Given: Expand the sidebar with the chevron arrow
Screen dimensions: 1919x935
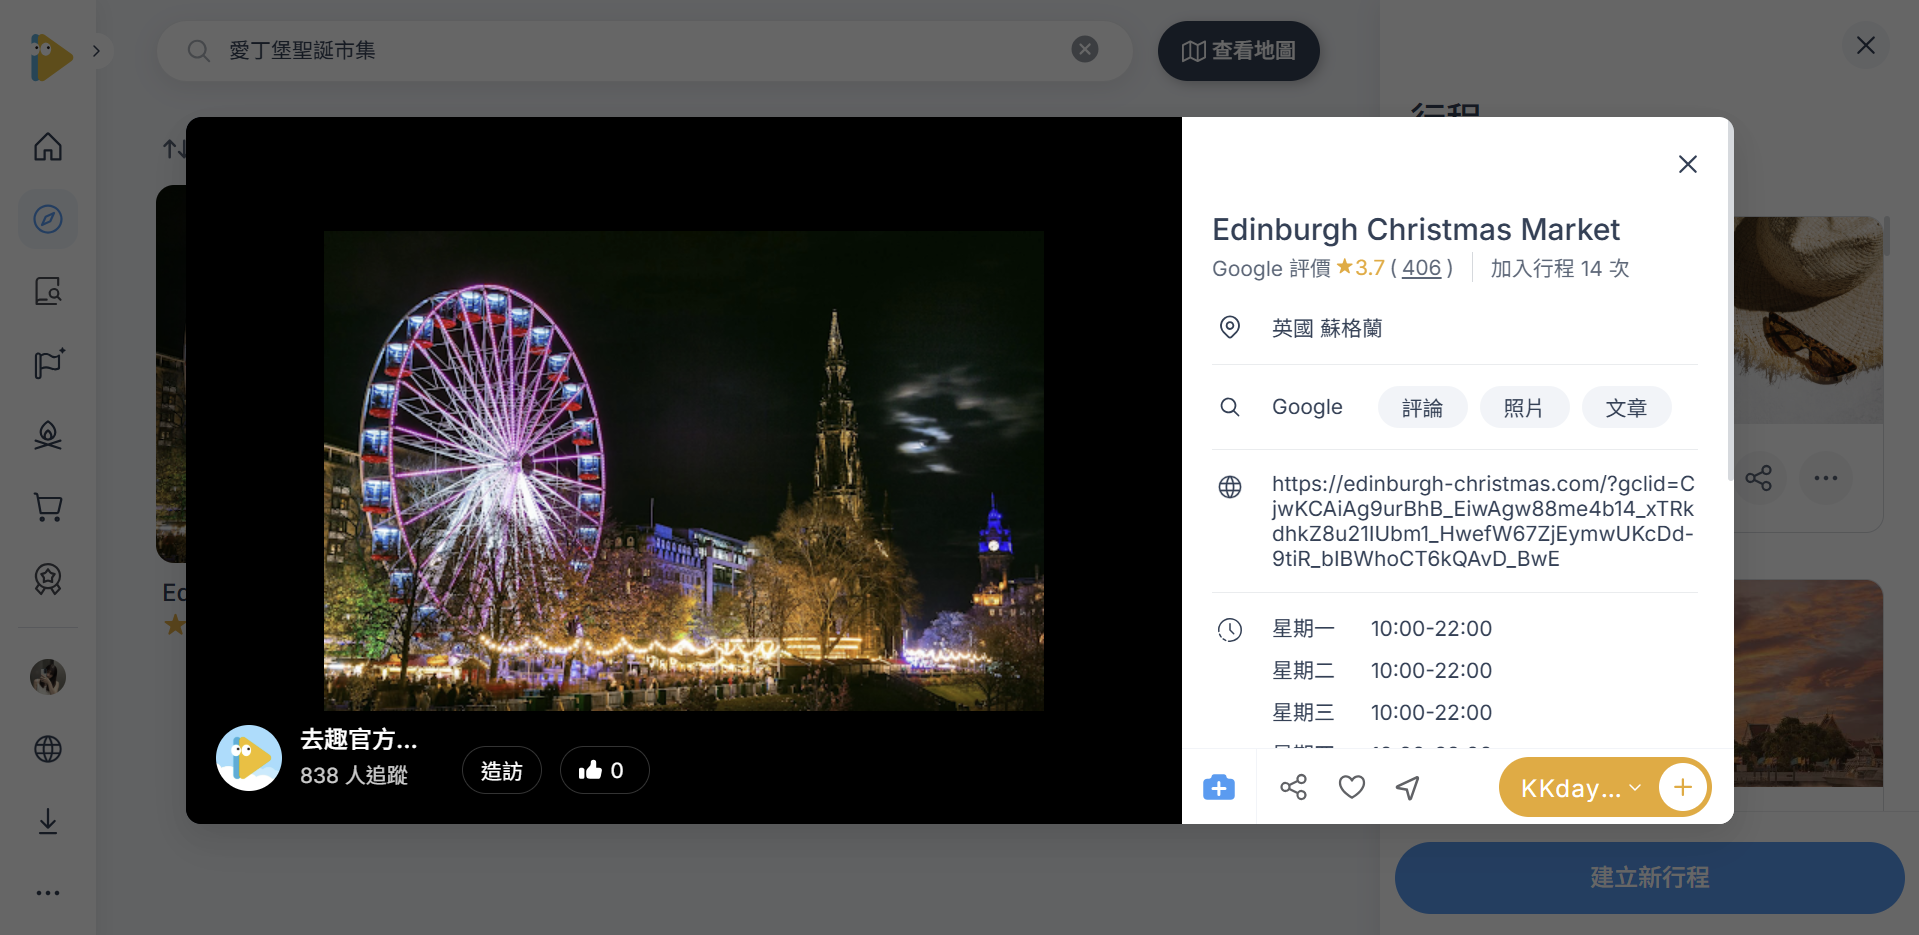Looking at the screenshot, I should [96, 51].
